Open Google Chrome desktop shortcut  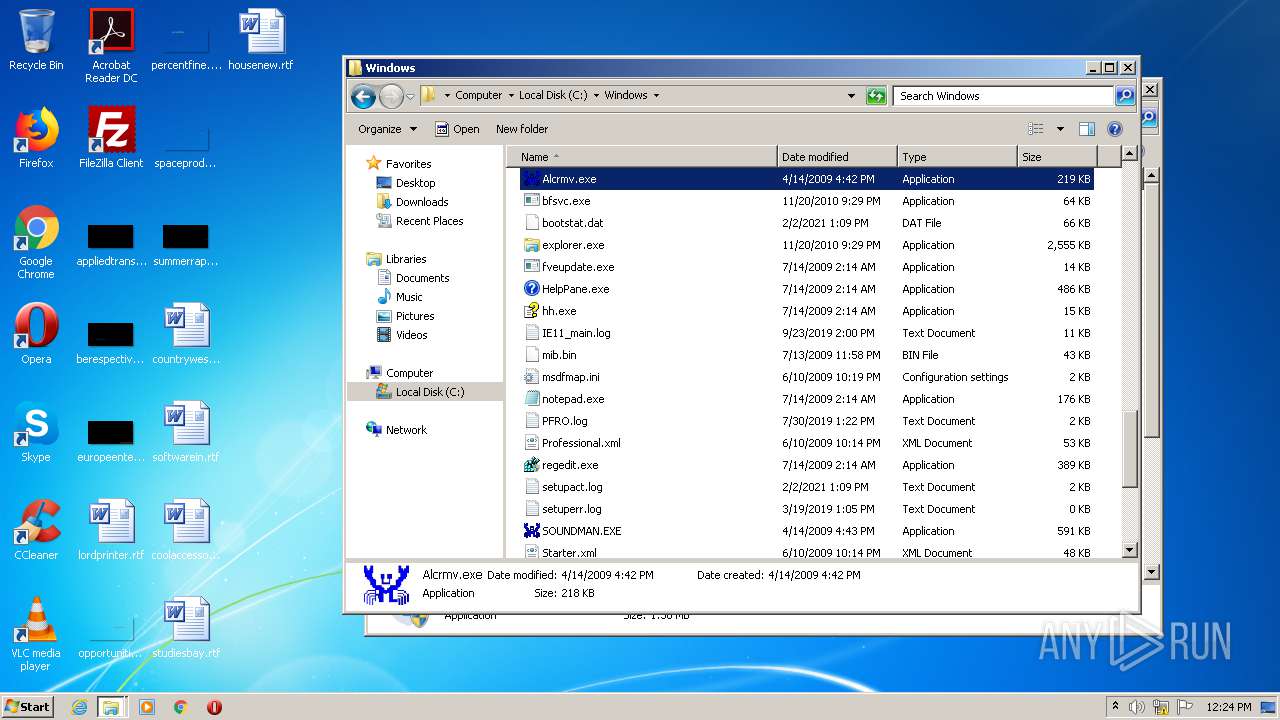36,242
